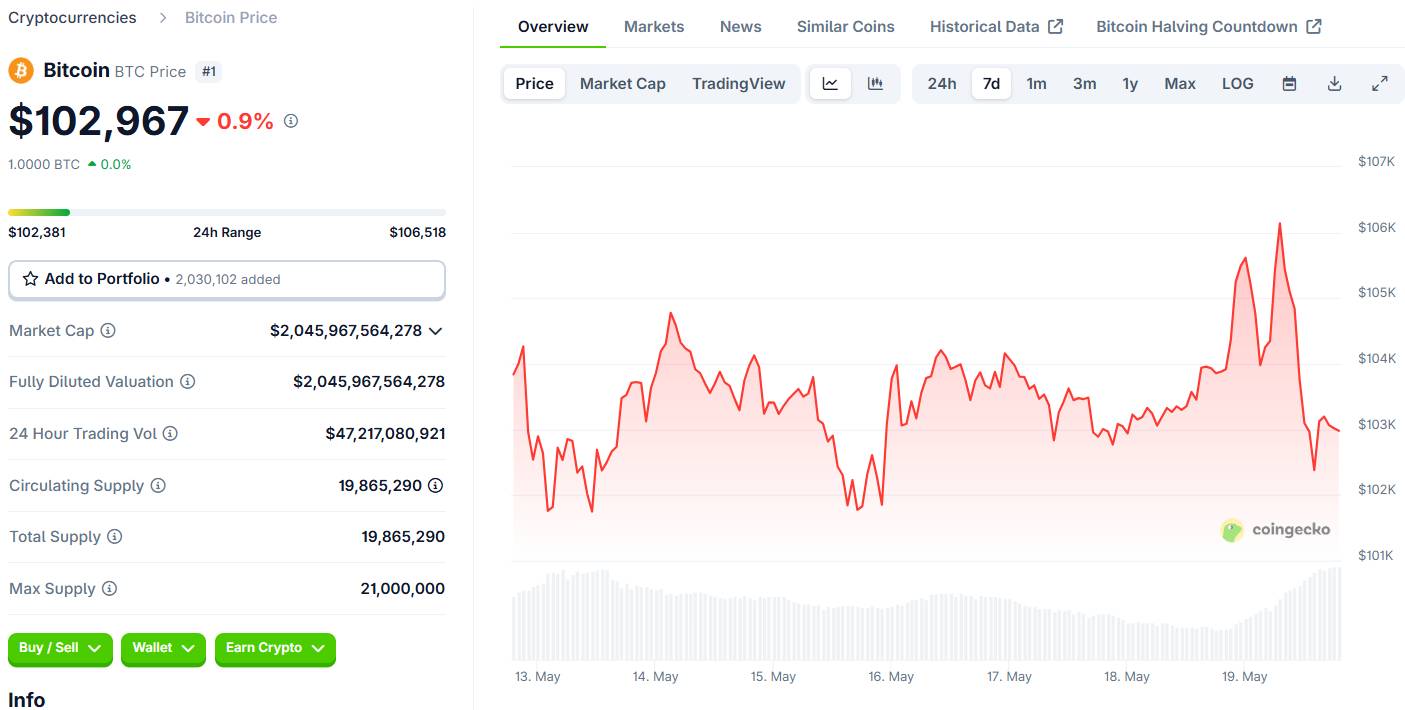Click the Market Cap info icon
The height and width of the screenshot is (710, 1405).
tap(108, 331)
